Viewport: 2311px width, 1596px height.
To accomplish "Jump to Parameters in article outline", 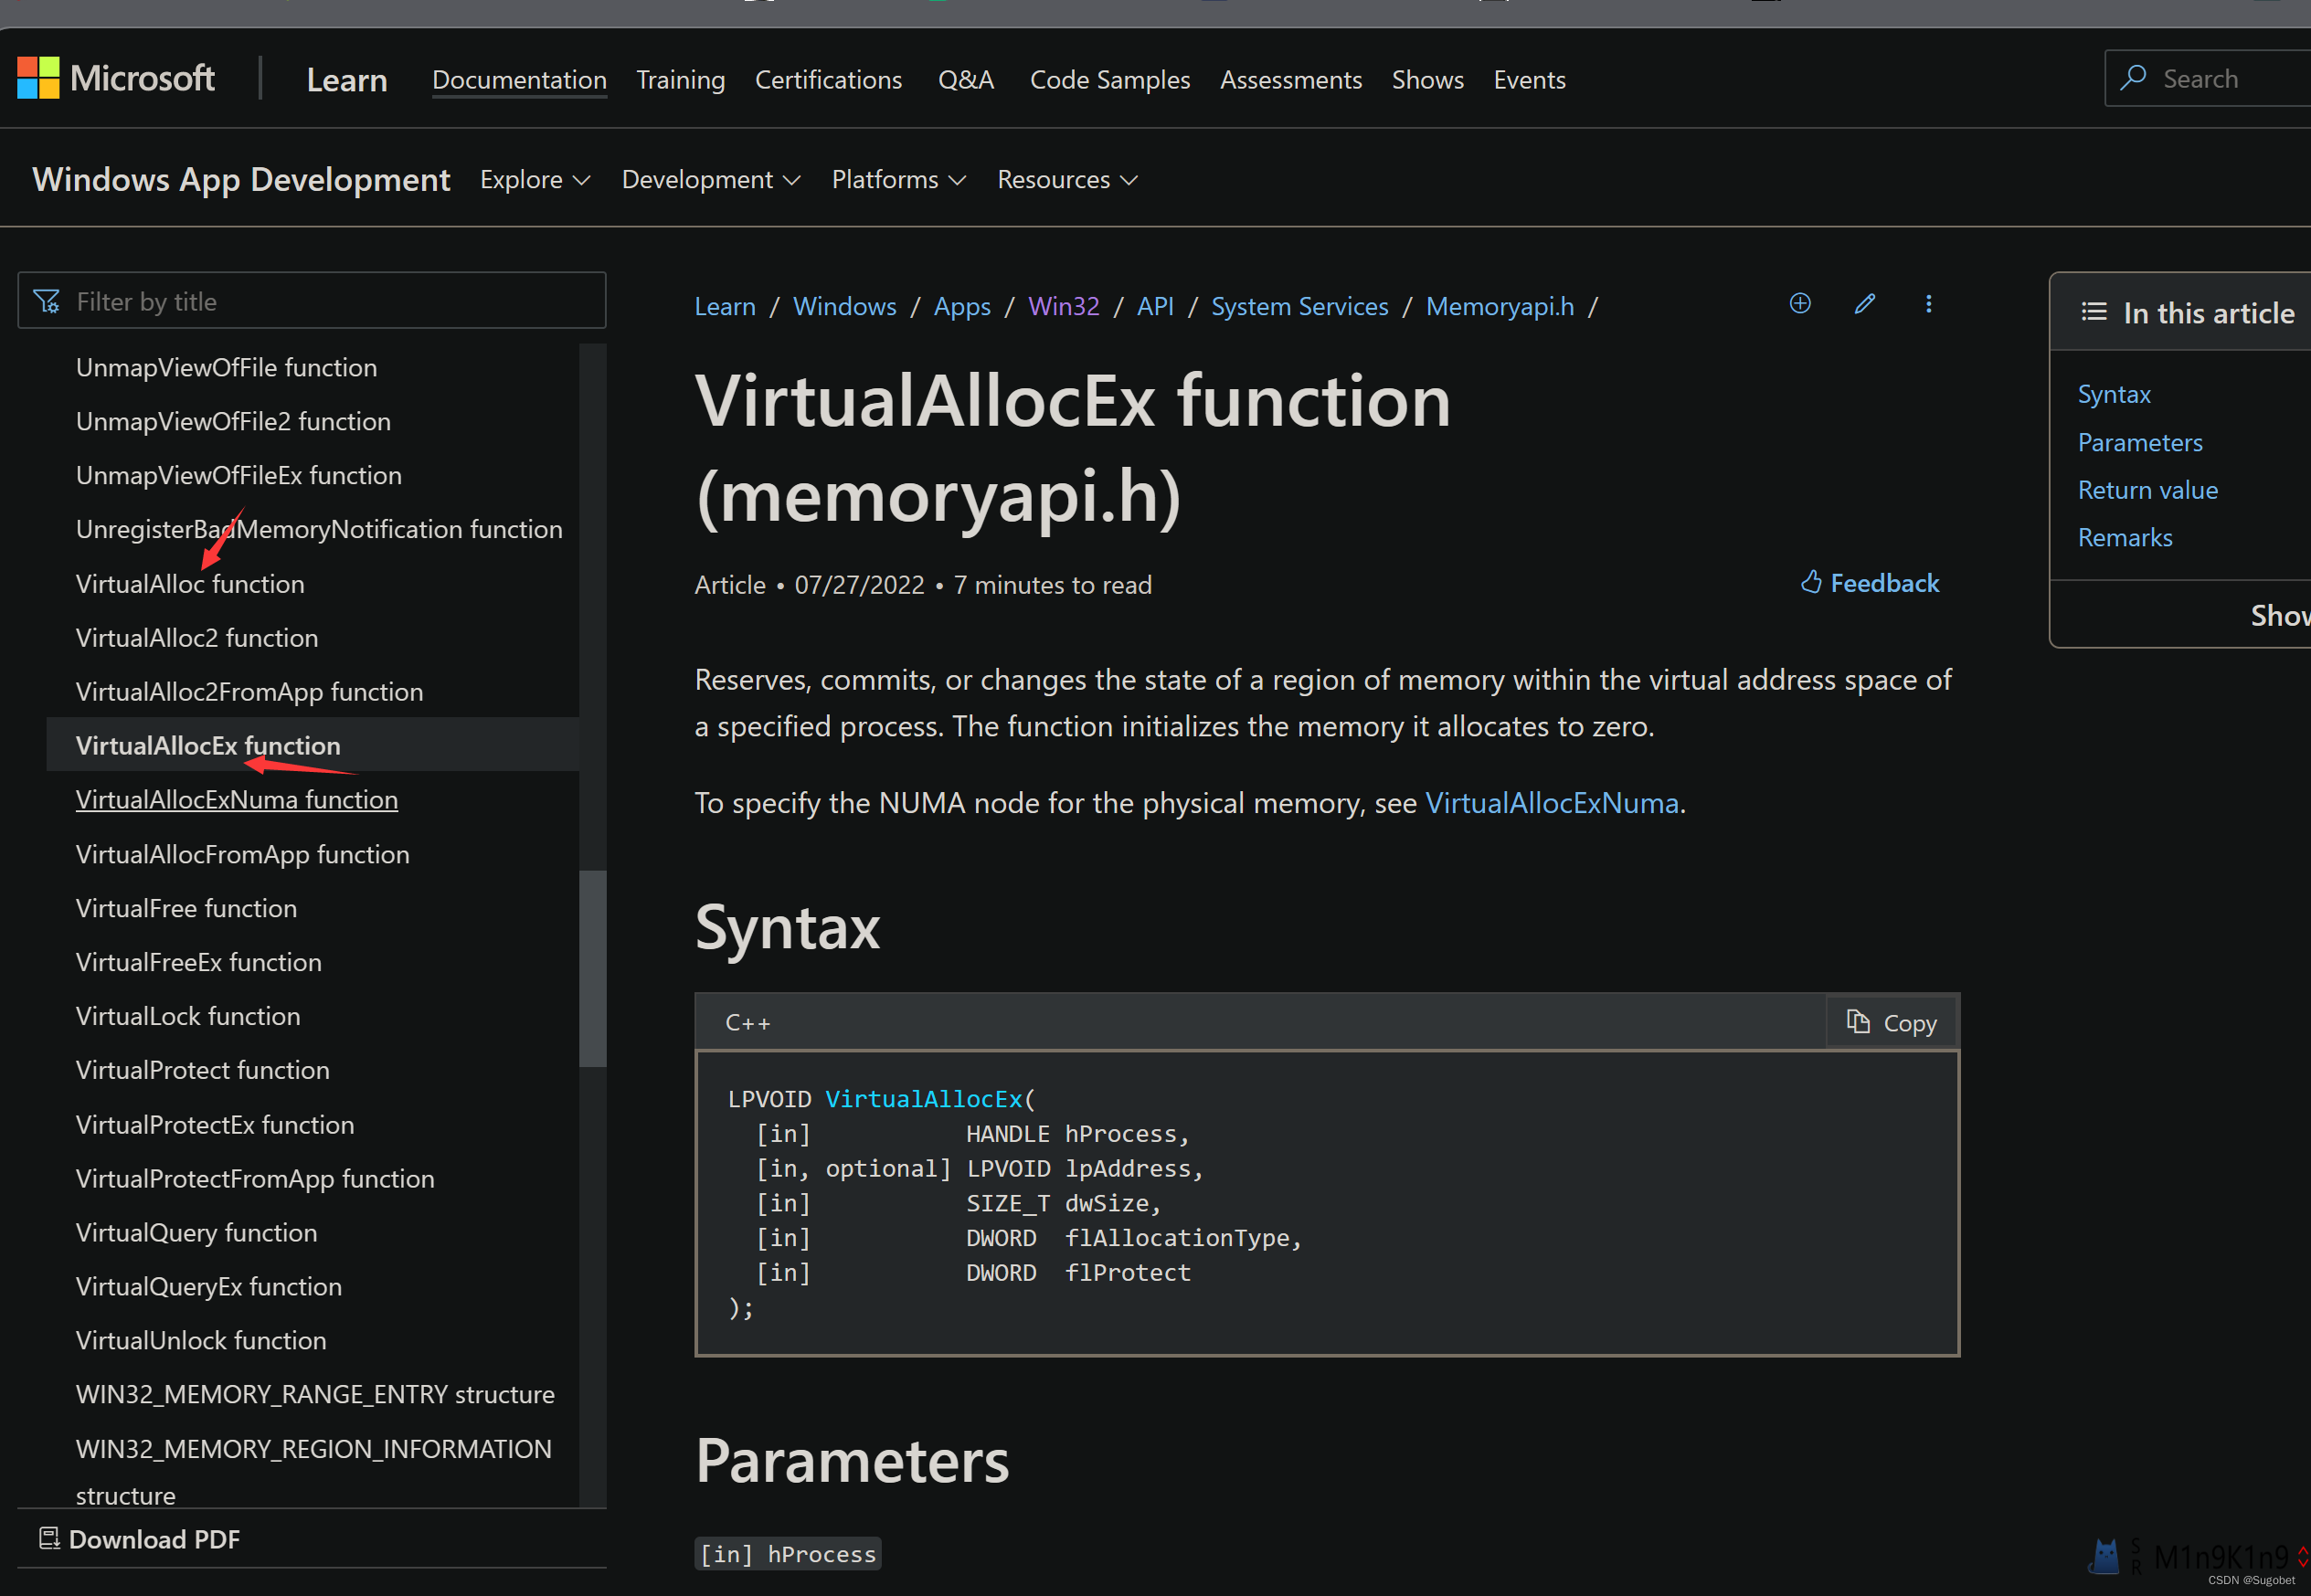I will coord(2140,442).
